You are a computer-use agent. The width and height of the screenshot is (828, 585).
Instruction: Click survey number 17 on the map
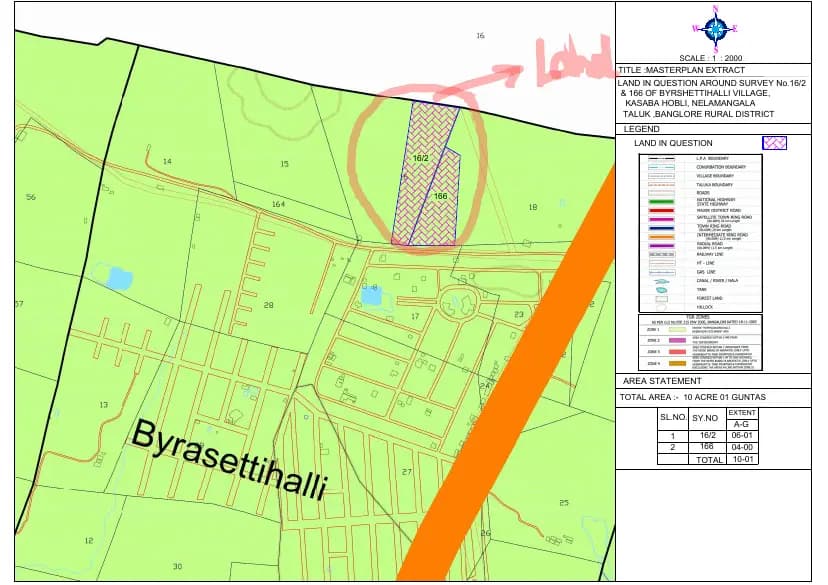click(415, 316)
